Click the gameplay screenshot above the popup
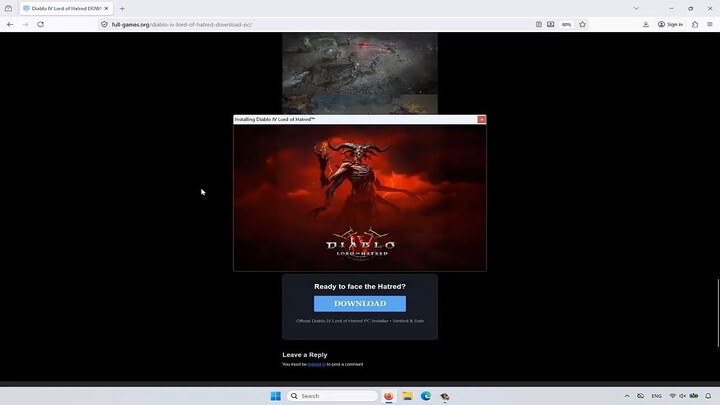This screenshot has height=405, width=720. [360, 73]
